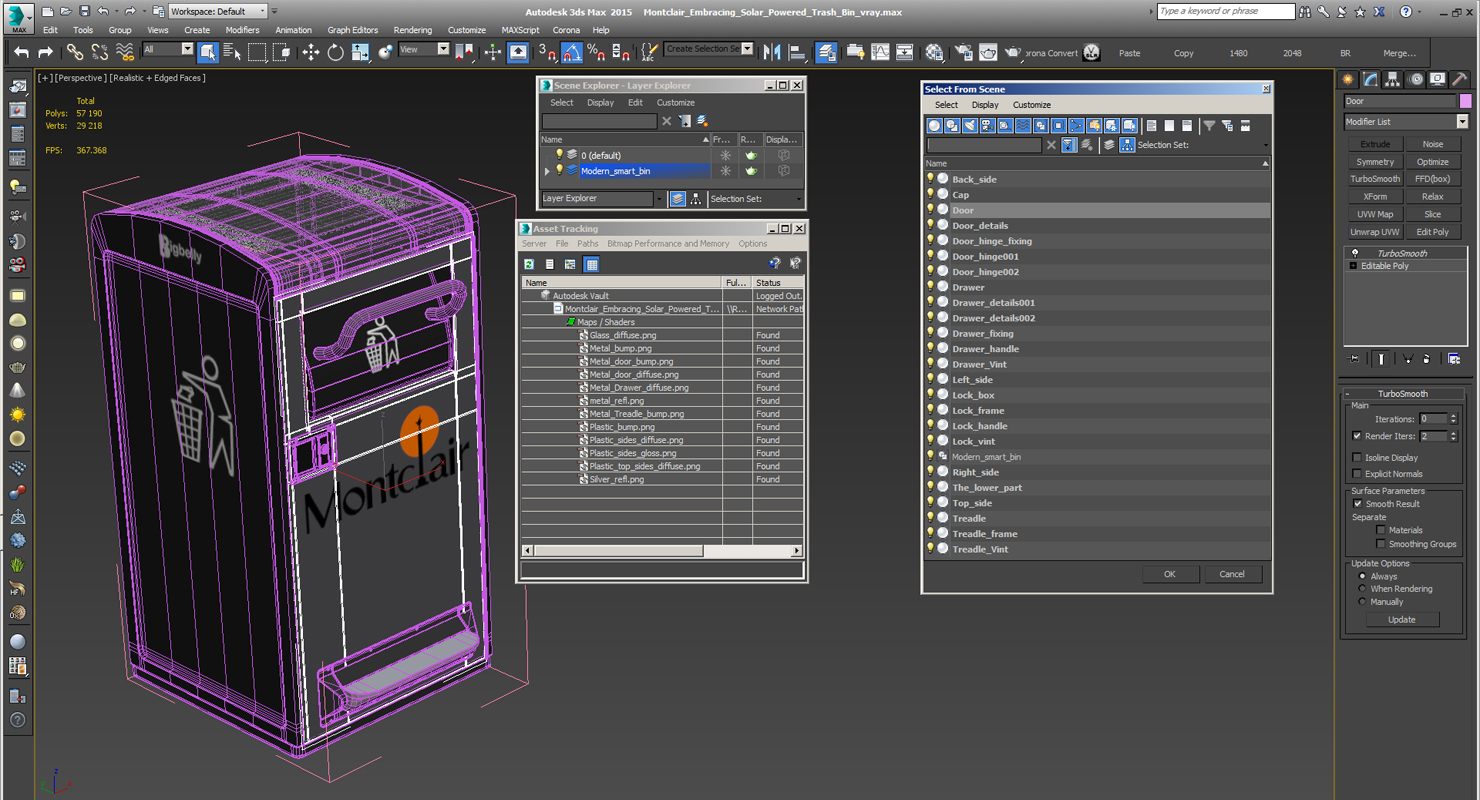Image resolution: width=1480 pixels, height=800 pixels.
Task: Expand the Modern_smart_bin layer
Action: (x=547, y=171)
